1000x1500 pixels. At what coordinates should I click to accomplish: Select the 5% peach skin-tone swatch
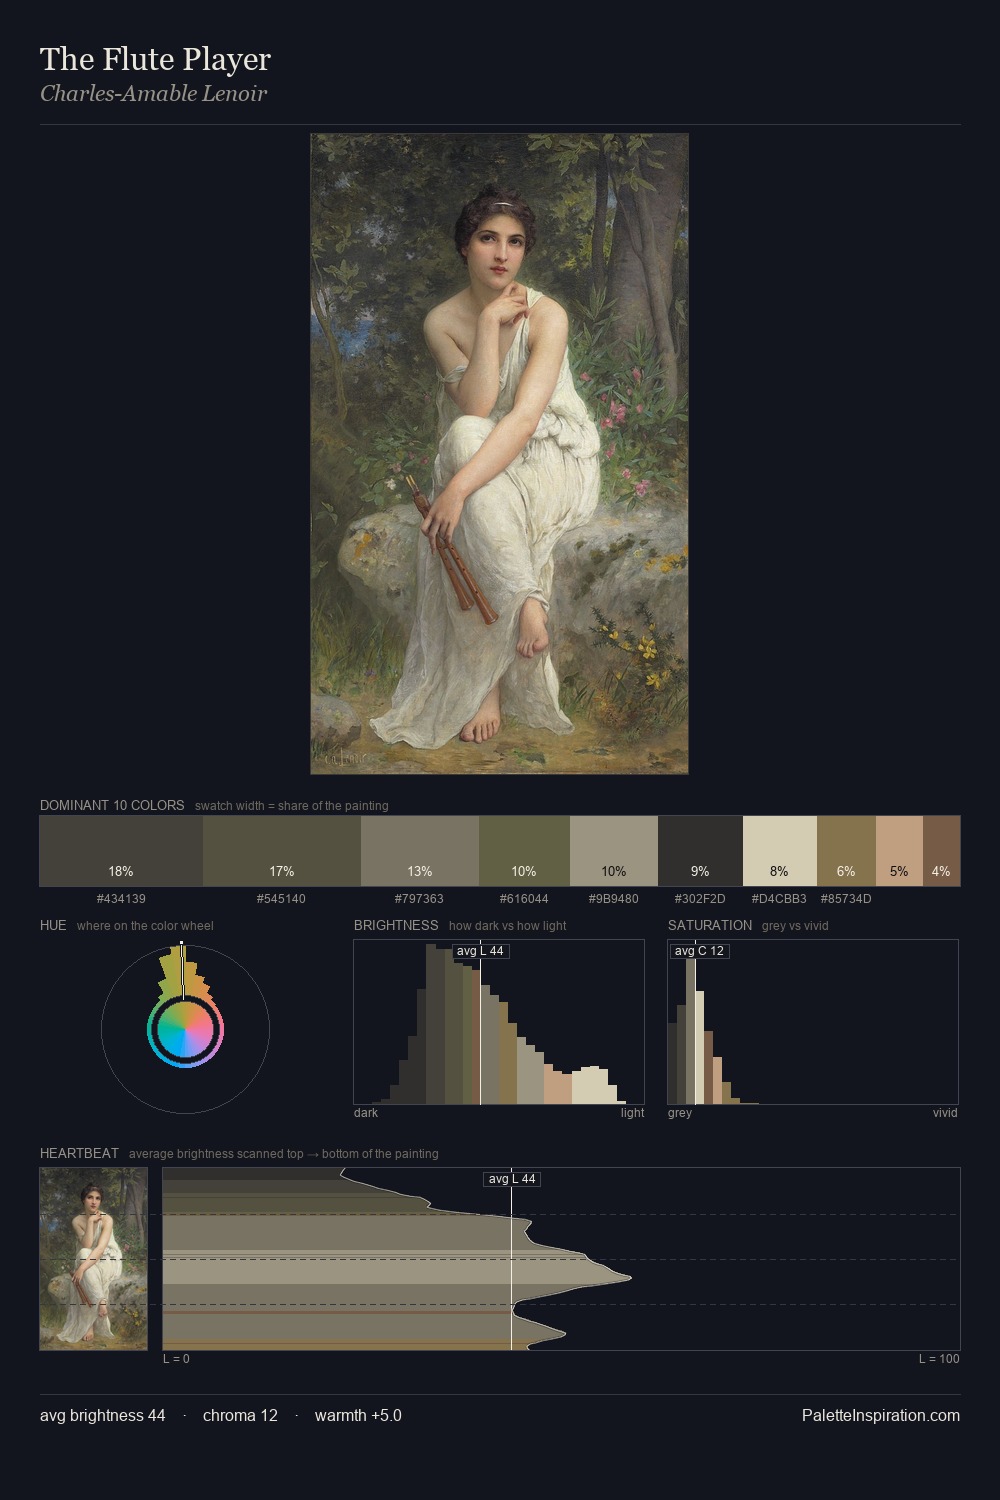tap(899, 851)
